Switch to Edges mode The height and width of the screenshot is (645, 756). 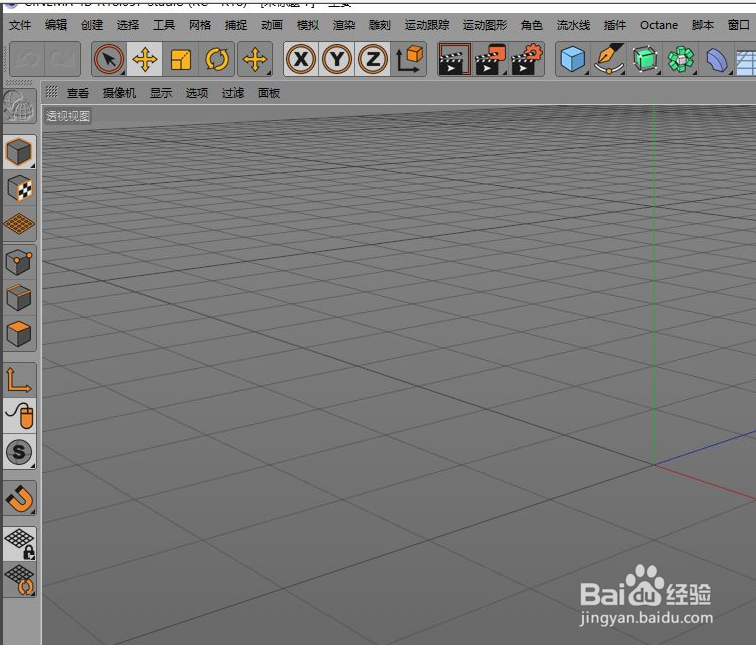click(19, 298)
